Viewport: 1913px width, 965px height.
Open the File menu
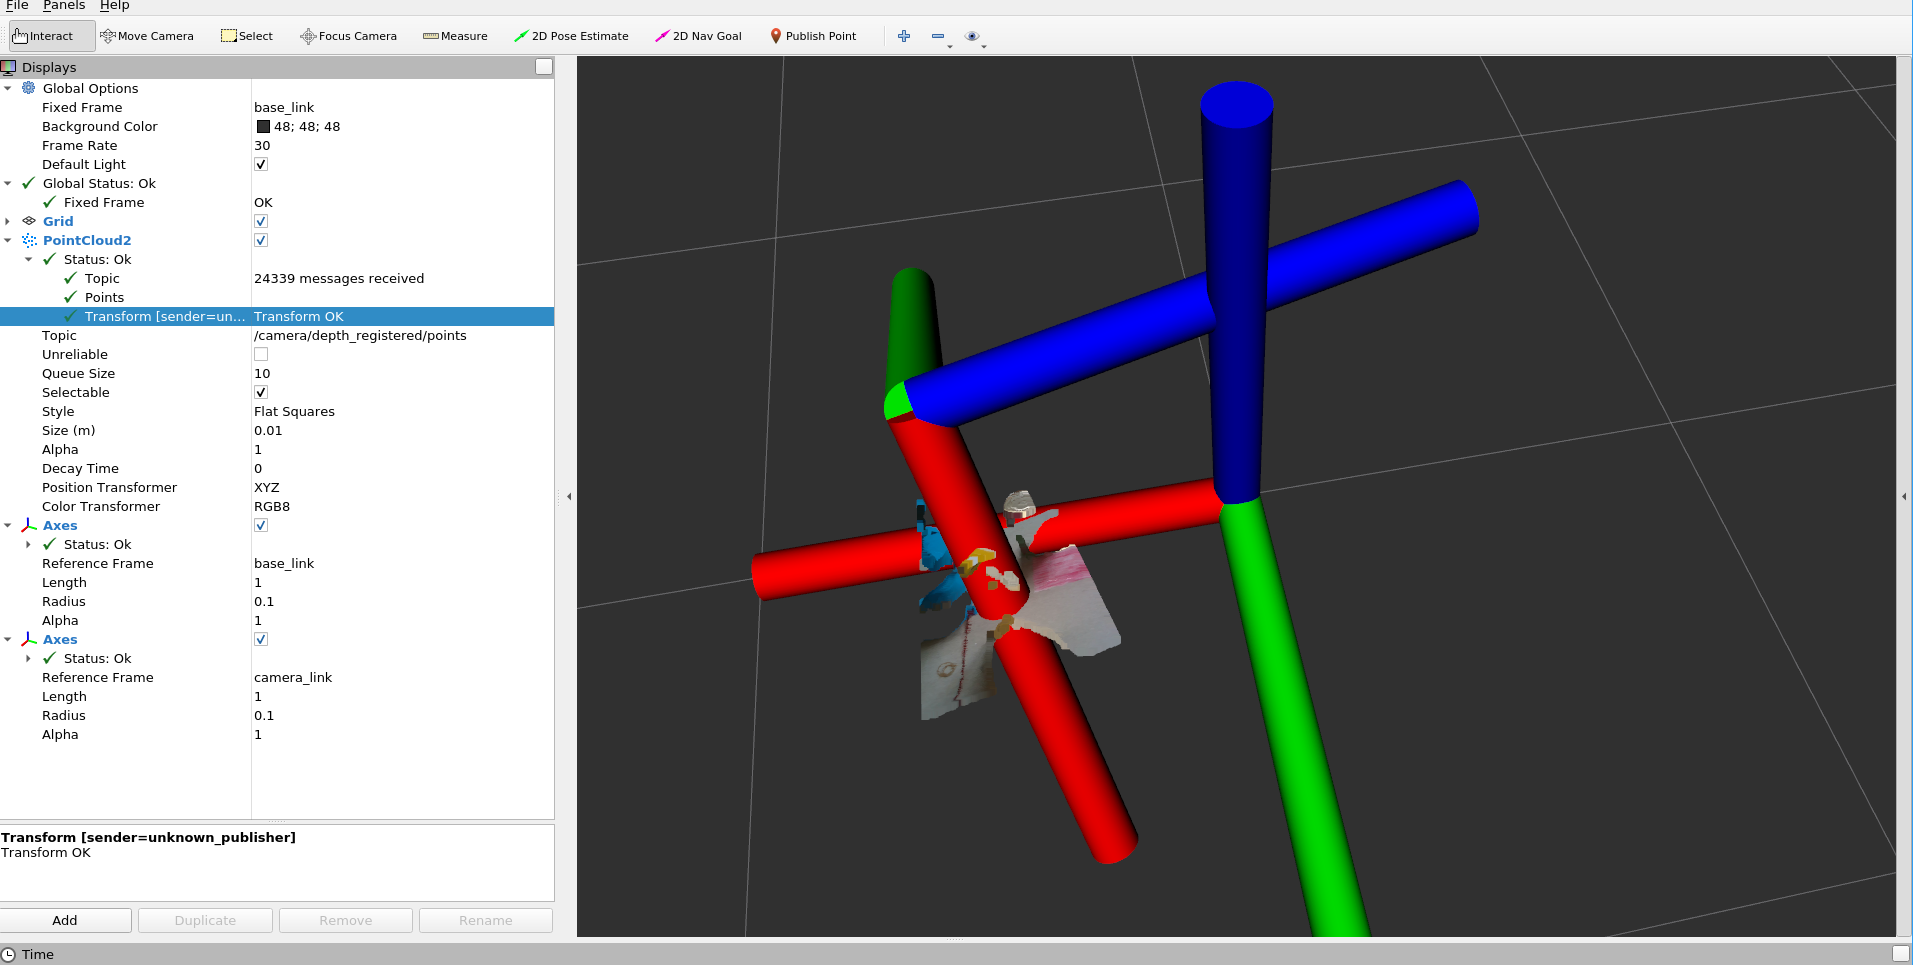[x=17, y=6]
